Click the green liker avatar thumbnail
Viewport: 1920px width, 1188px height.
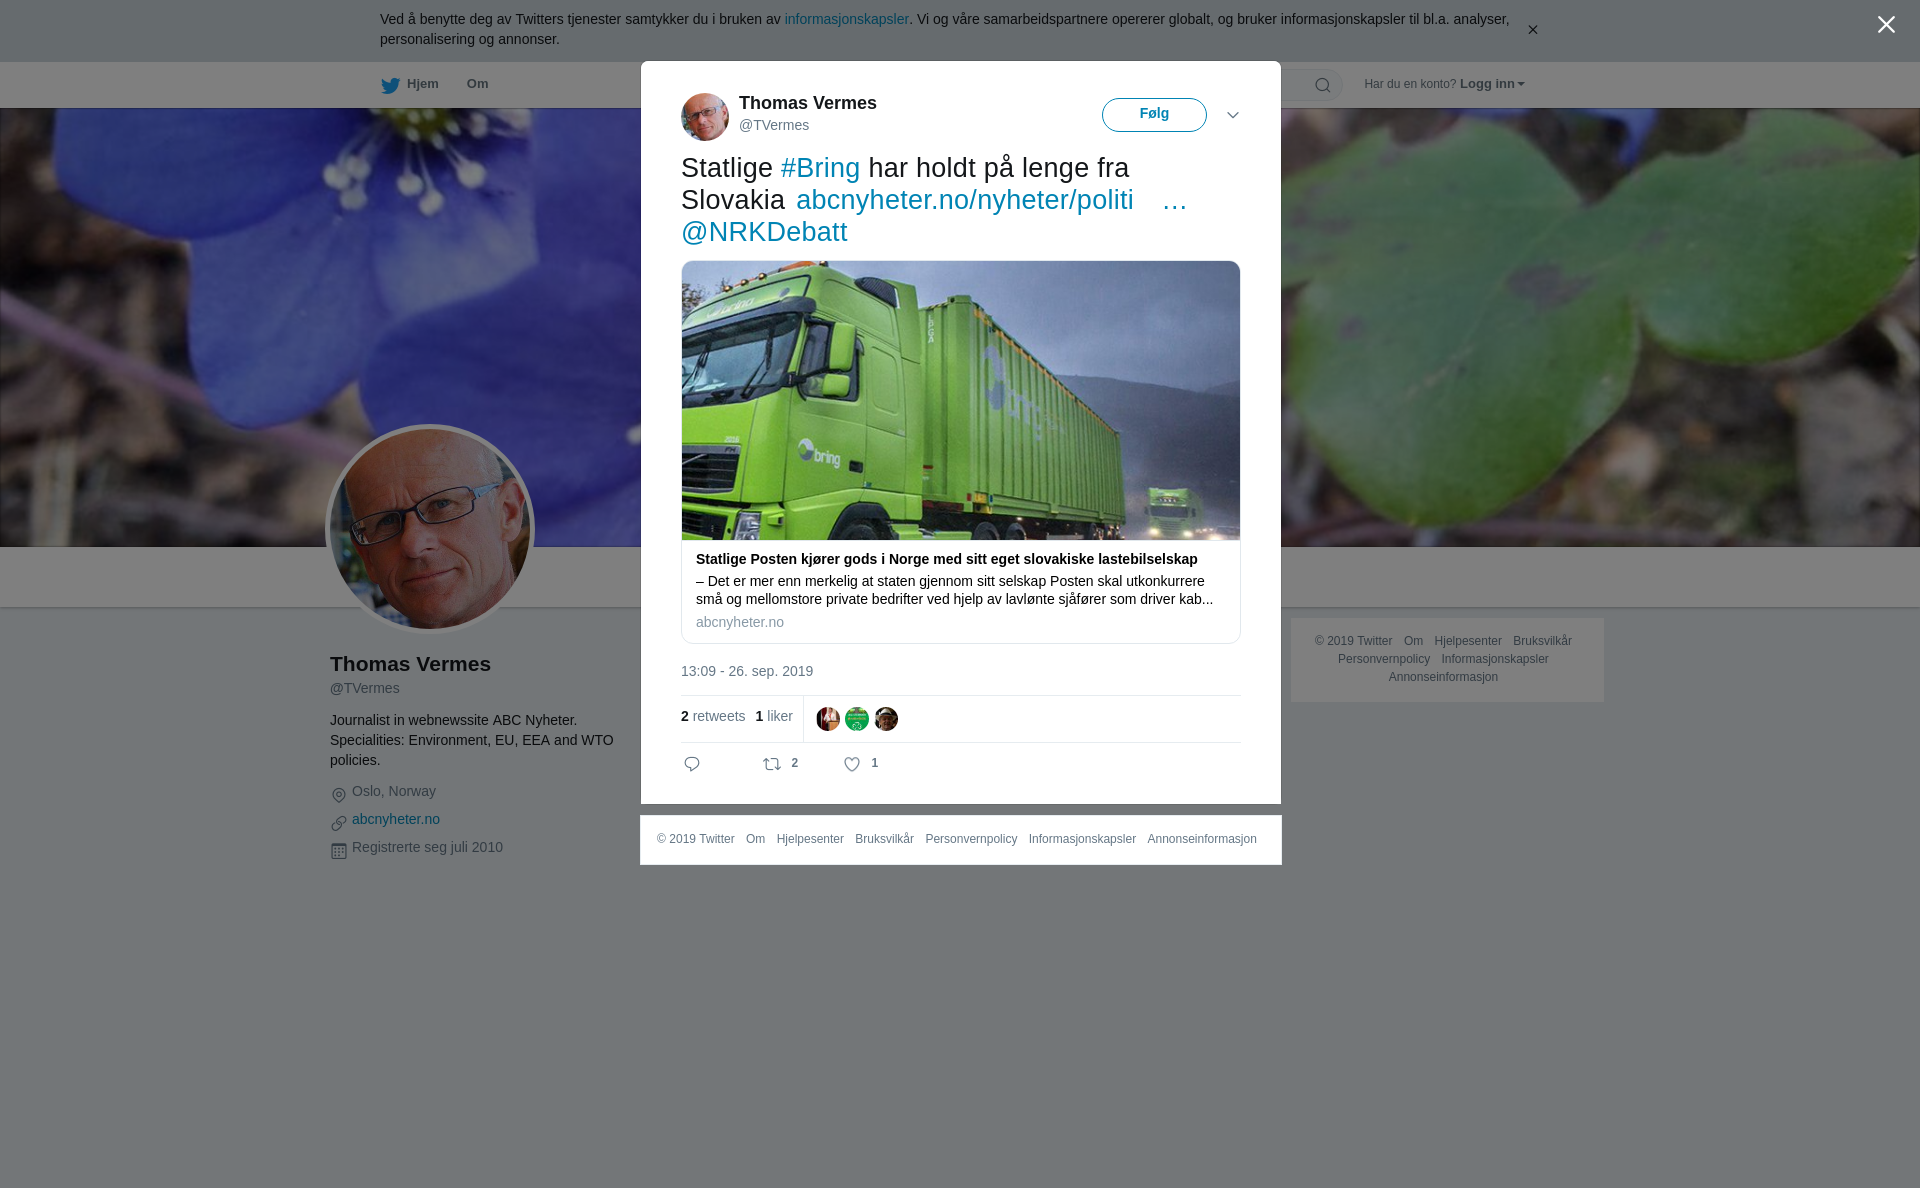click(857, 719)
